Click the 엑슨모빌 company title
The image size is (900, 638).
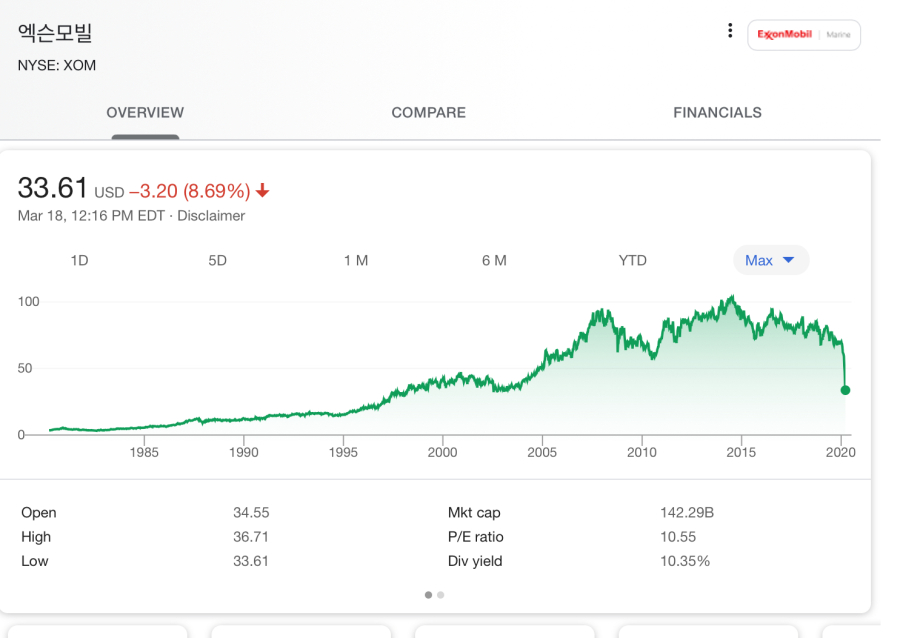coord(55,32)
